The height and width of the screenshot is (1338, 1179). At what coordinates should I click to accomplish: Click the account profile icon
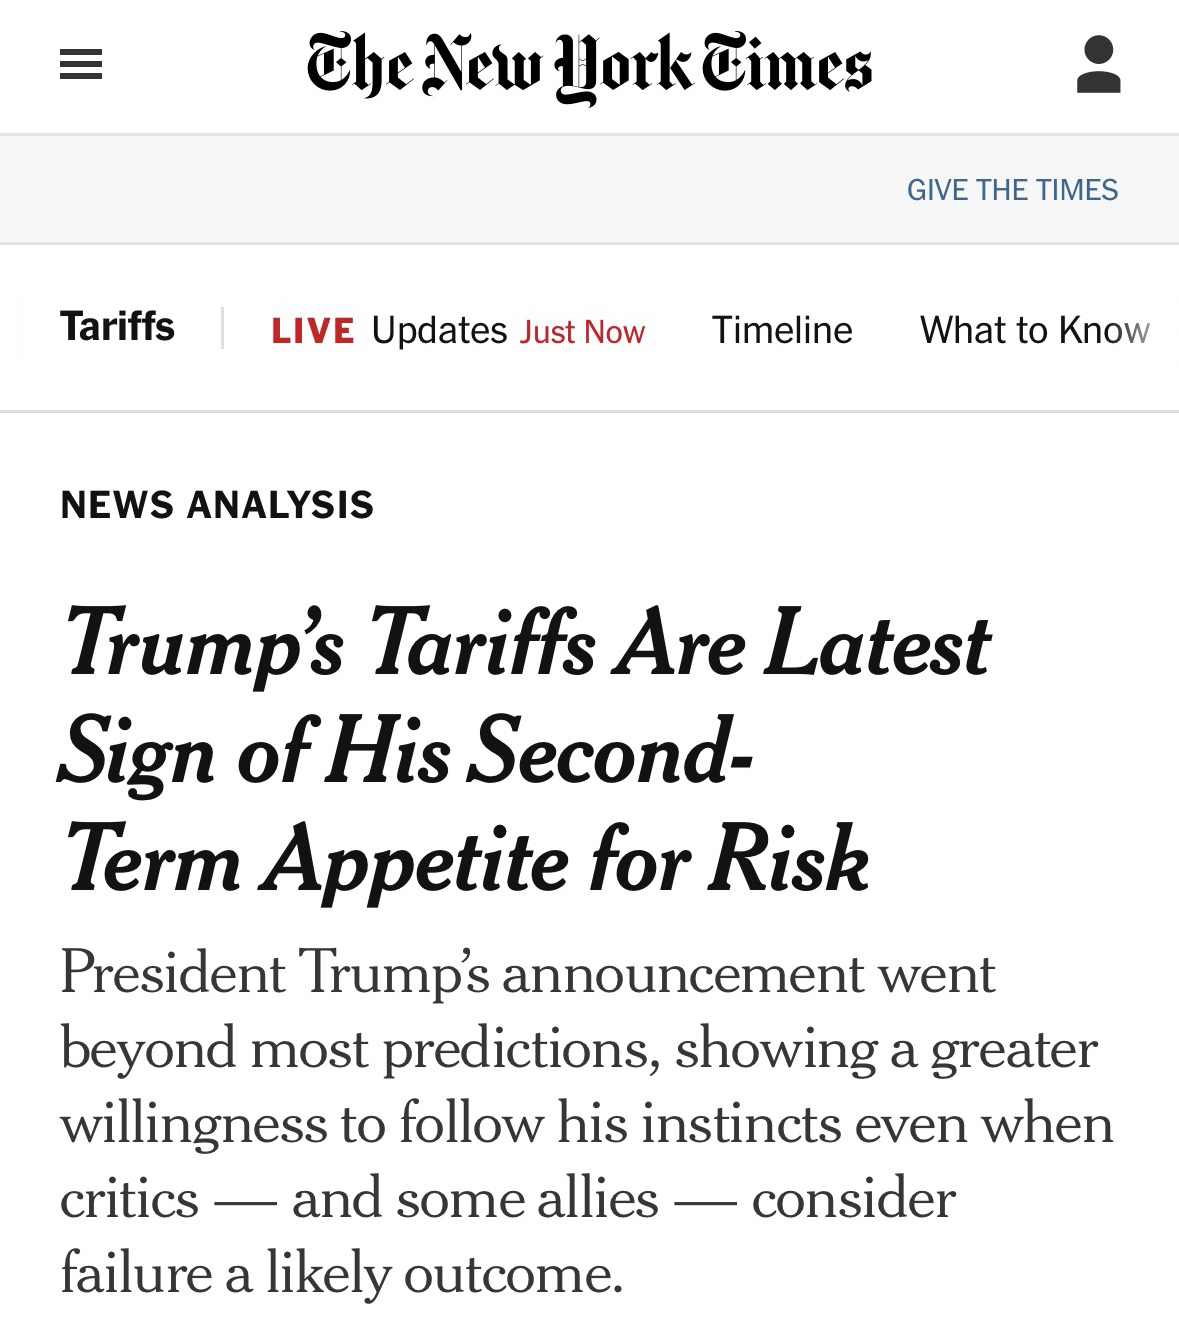click(1098, 66)
